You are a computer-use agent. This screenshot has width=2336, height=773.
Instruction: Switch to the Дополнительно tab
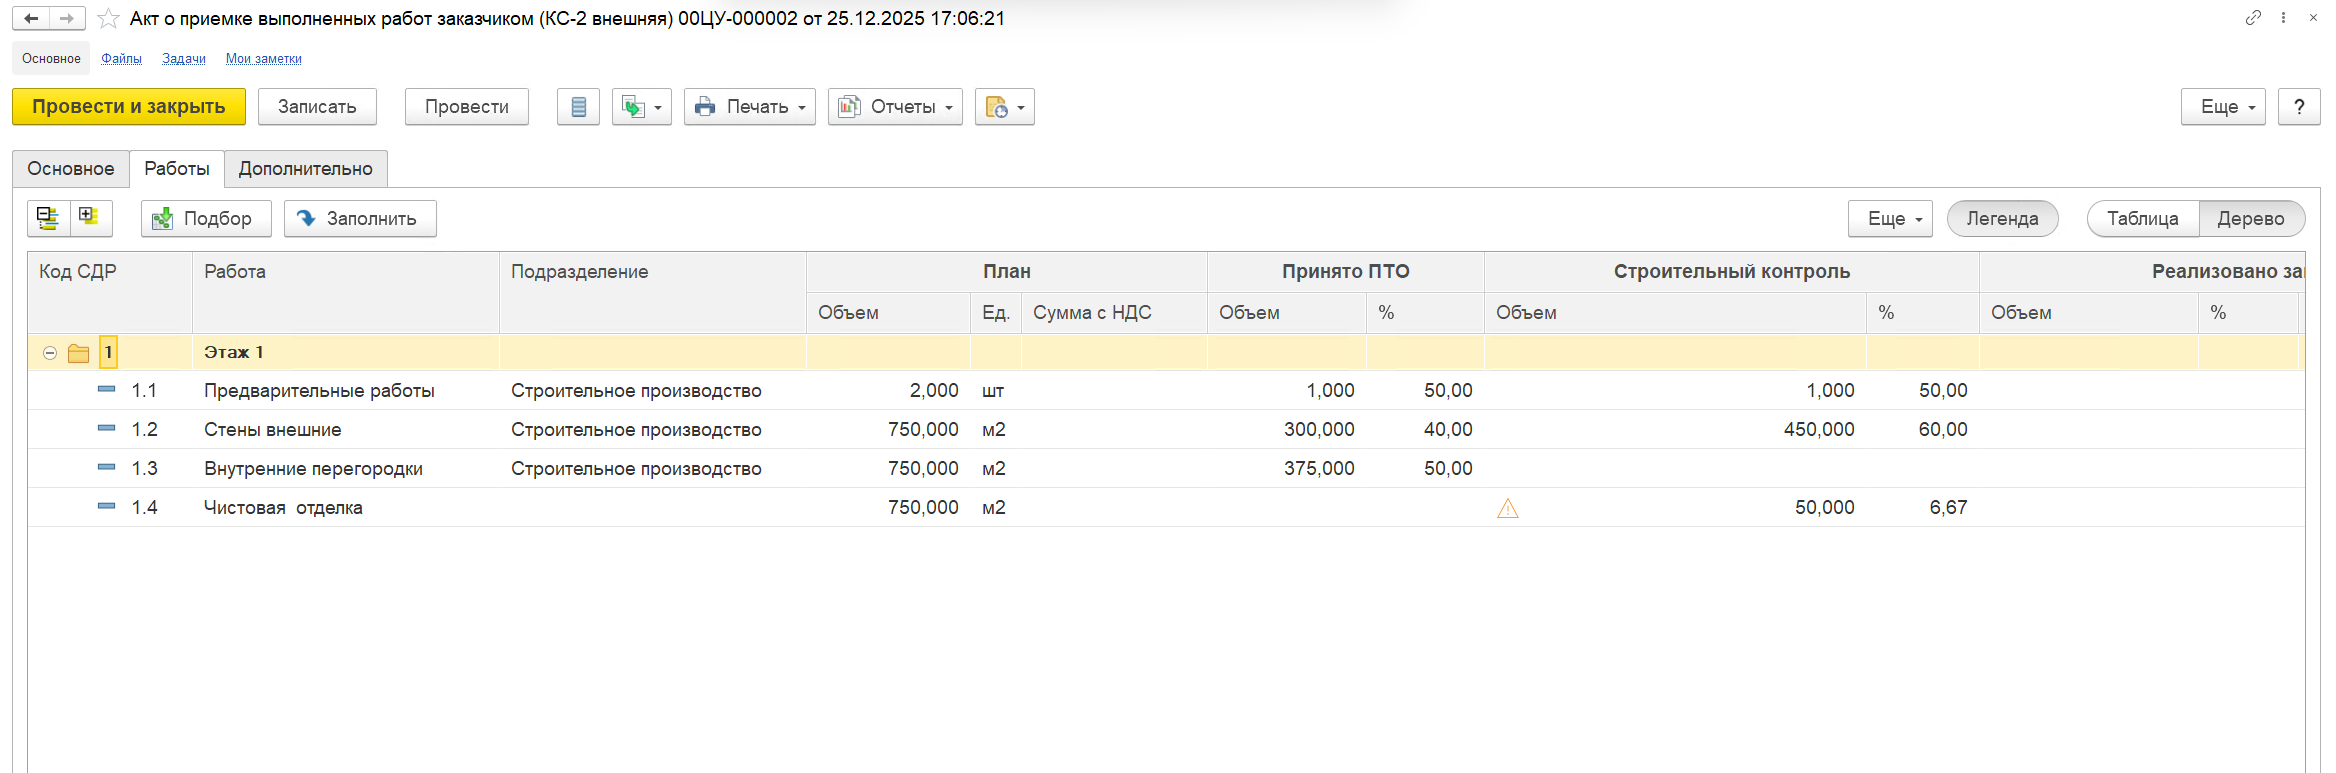pyautogui.click(x=305, y=169)
